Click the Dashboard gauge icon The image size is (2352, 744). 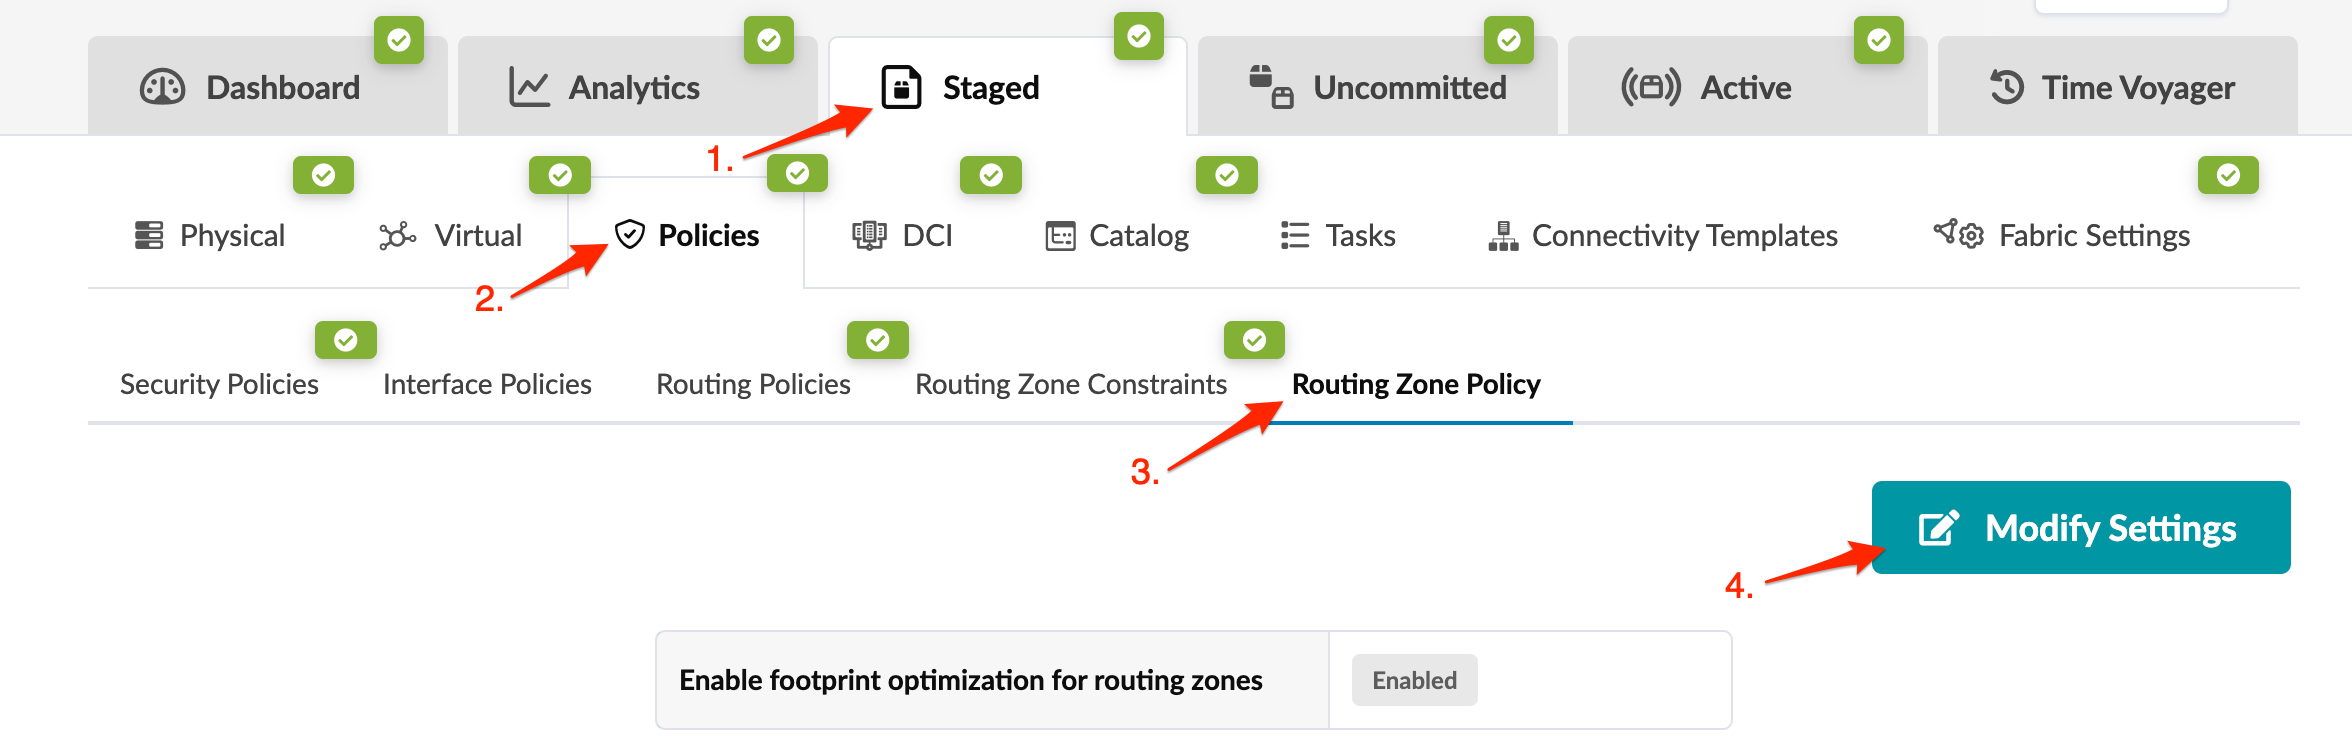pos(162,88)
